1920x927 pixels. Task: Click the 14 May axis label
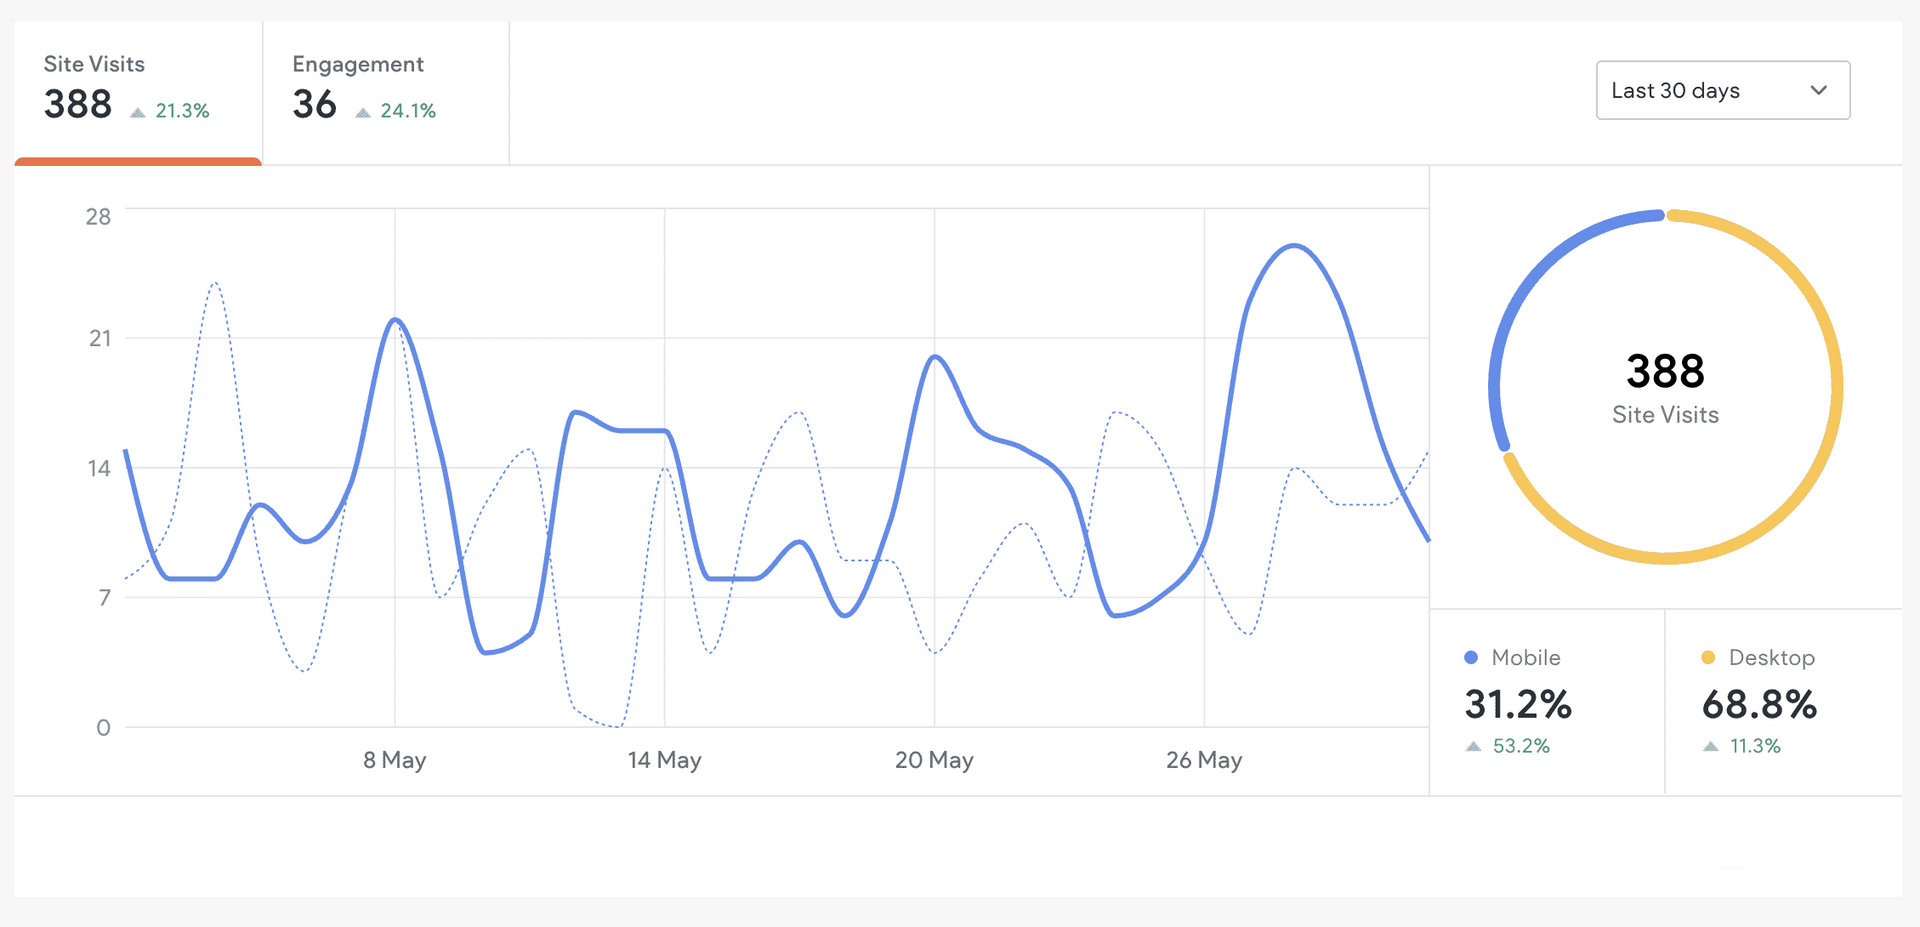(x=664, y=760)
